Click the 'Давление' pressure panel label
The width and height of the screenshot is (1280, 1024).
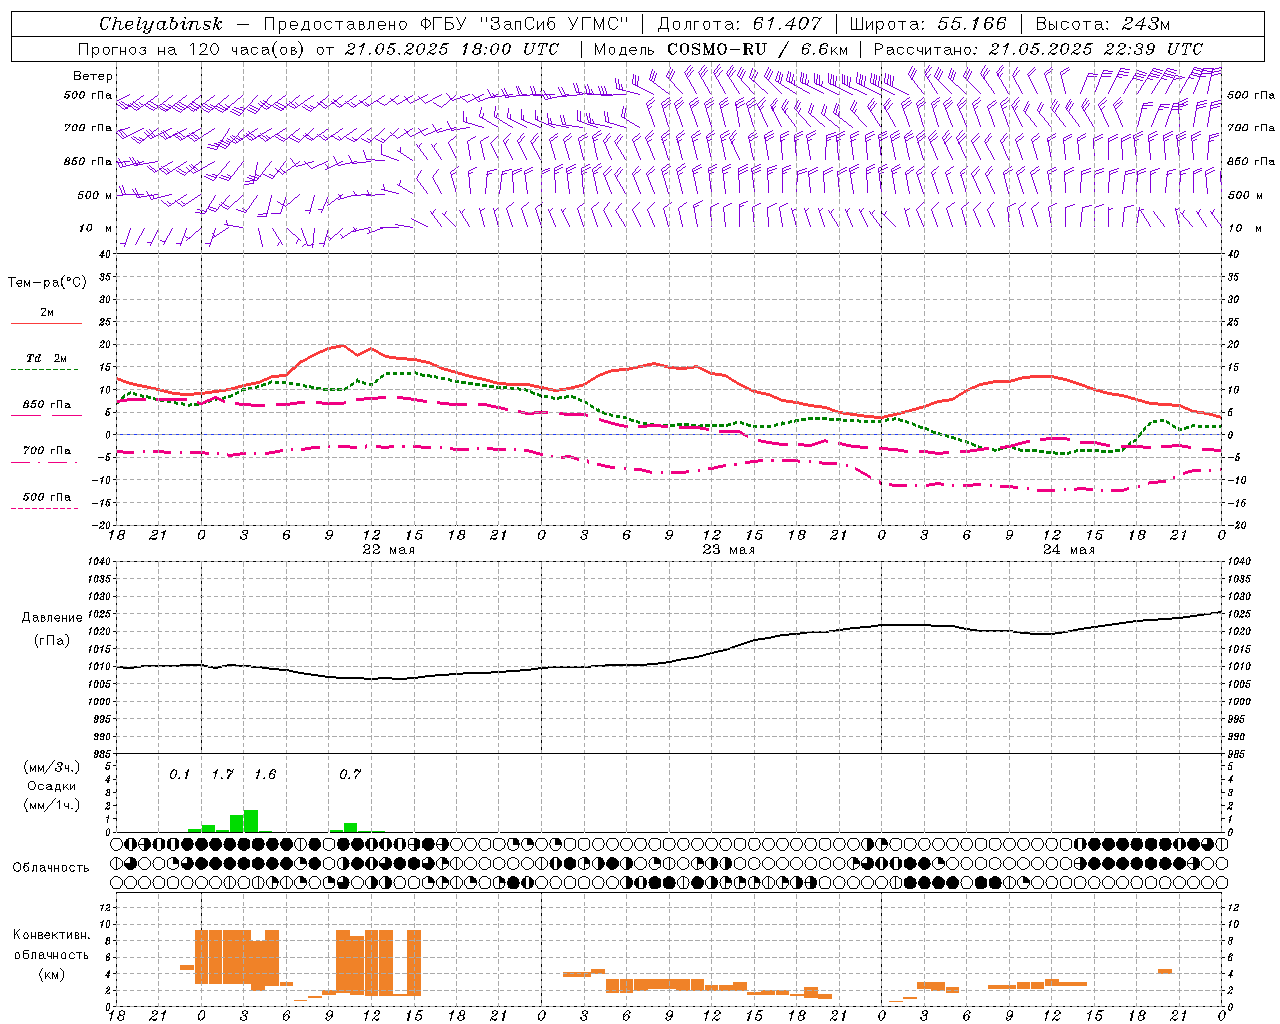[x=51, y=618]
